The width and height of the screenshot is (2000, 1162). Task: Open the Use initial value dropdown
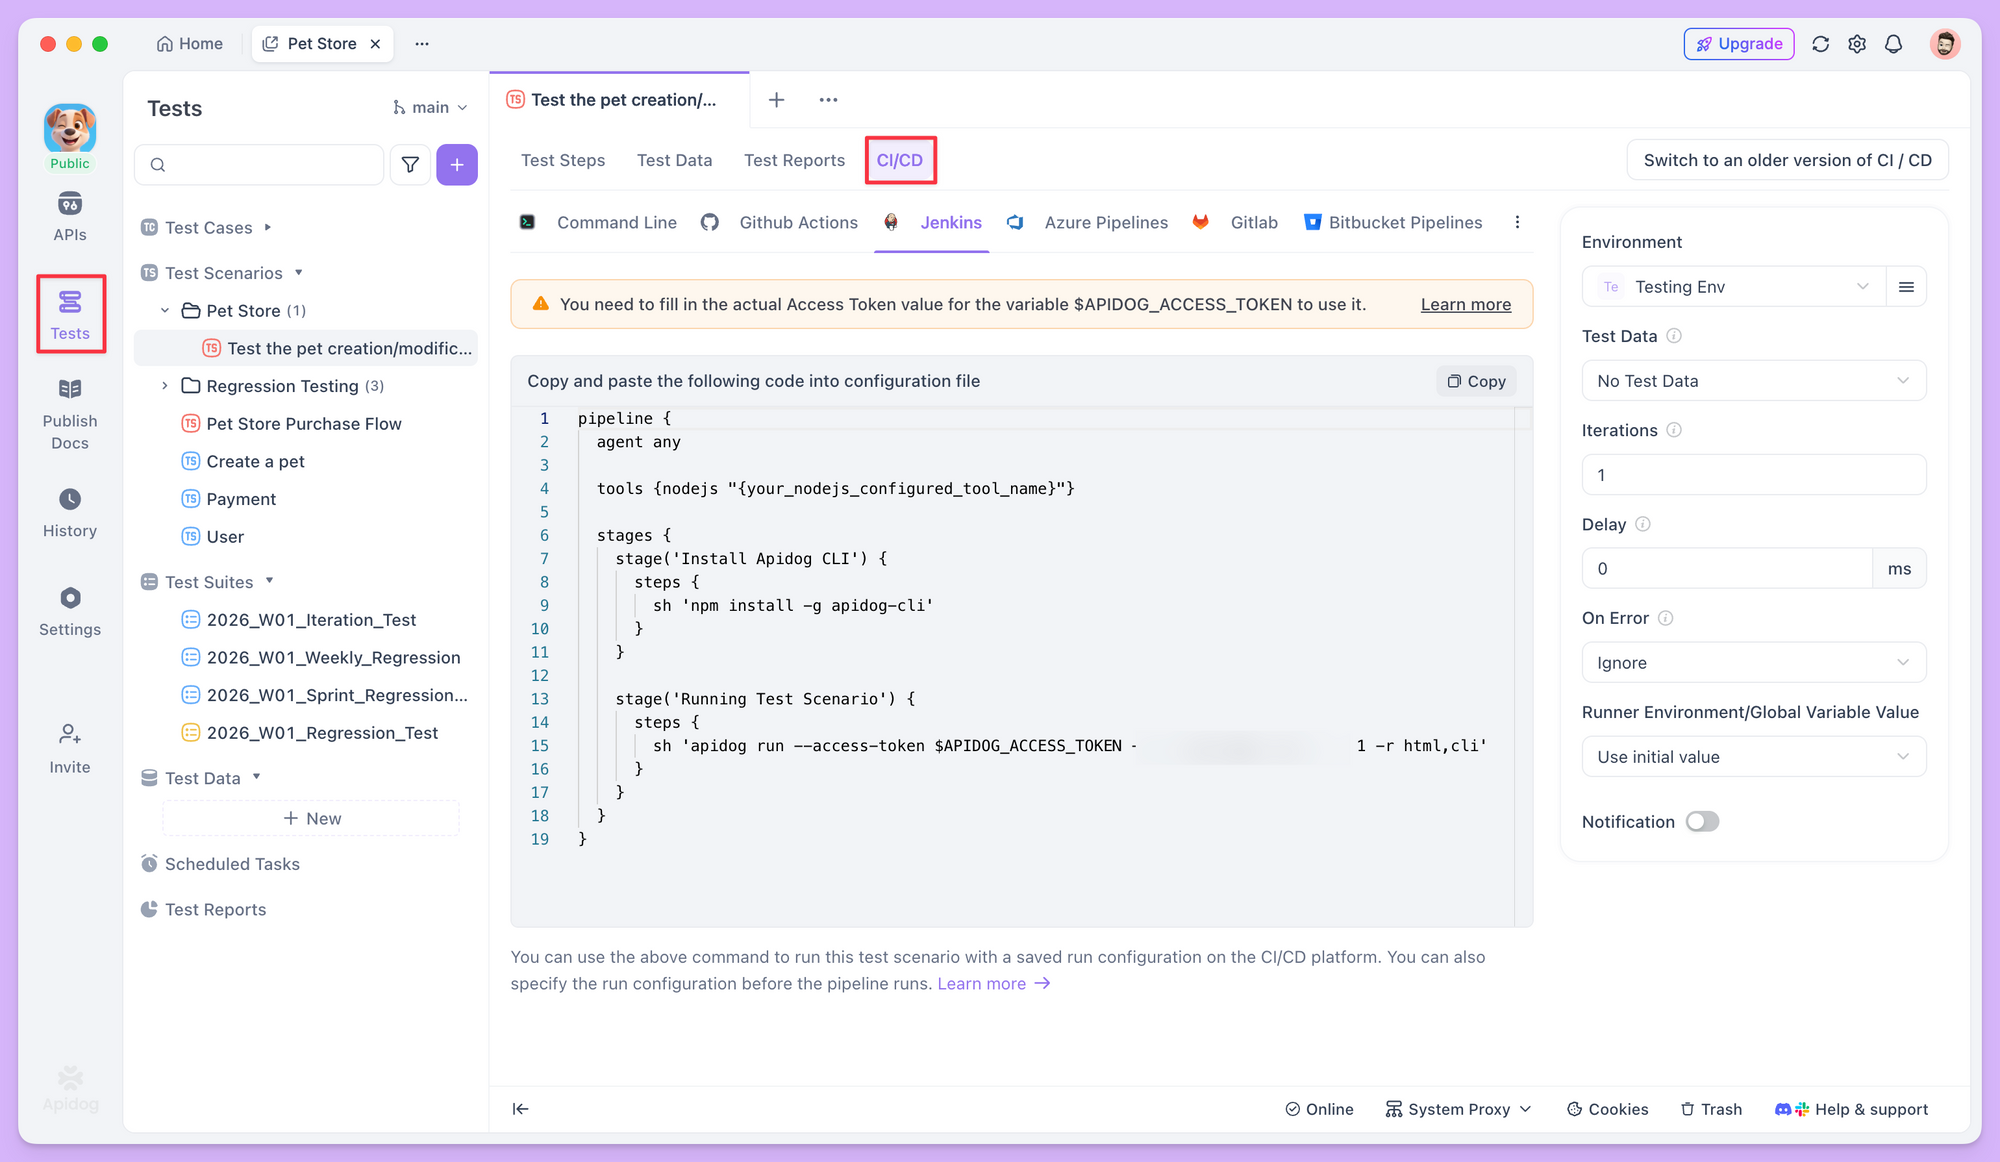(x=1754, y=757)
